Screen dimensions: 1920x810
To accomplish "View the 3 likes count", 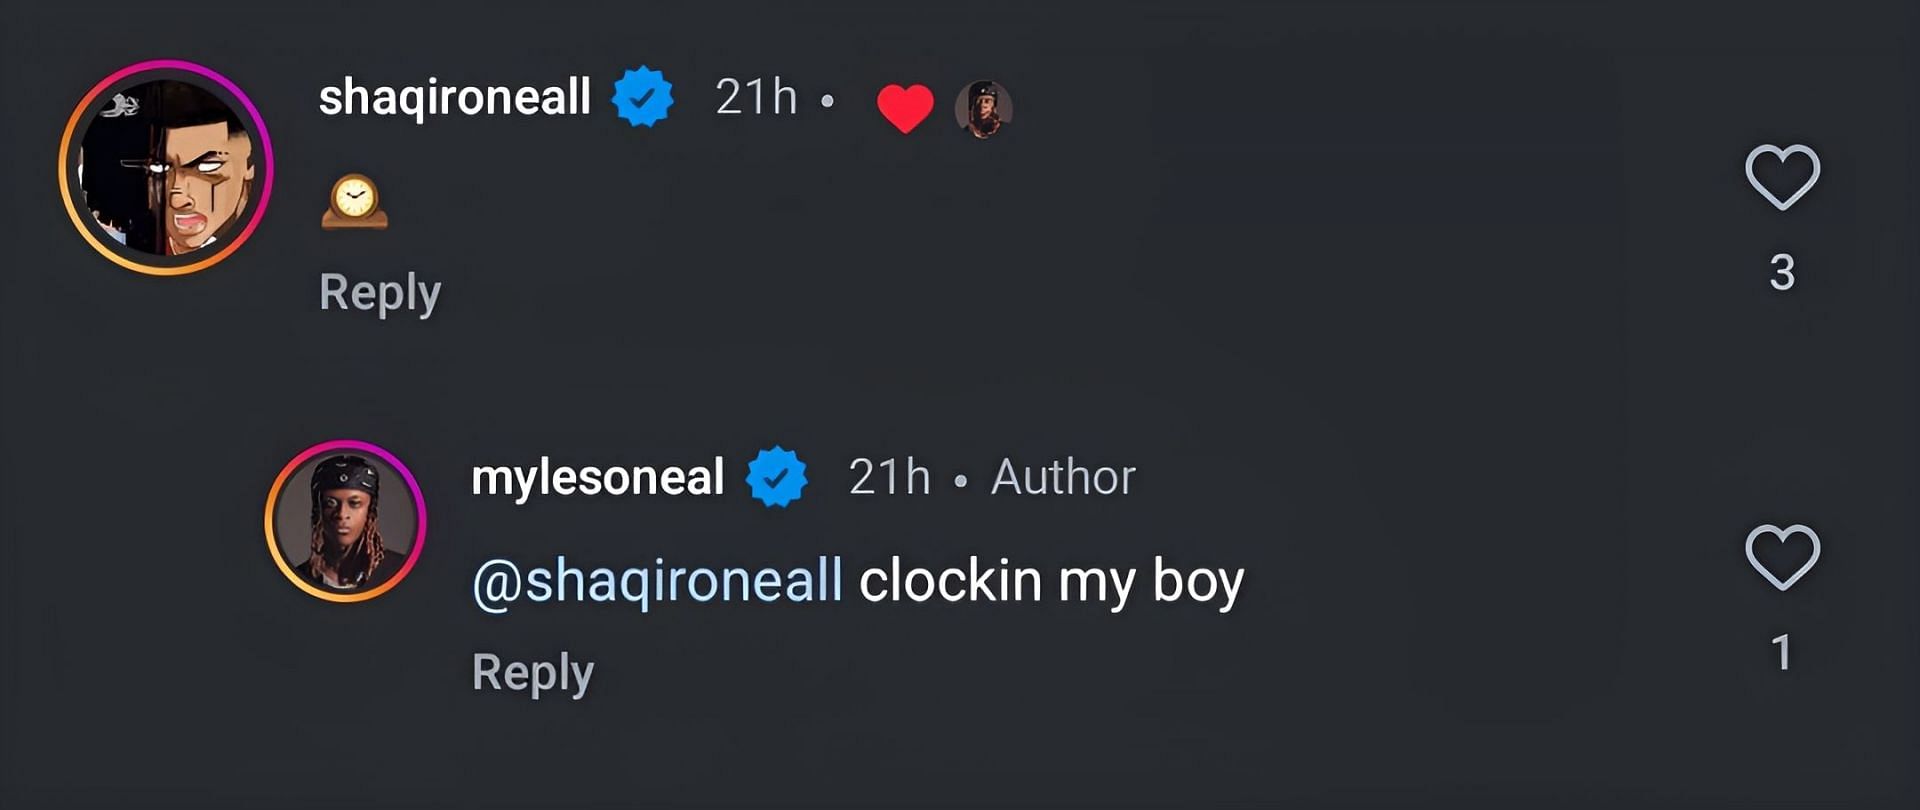I will click(x=1782, y=272).
